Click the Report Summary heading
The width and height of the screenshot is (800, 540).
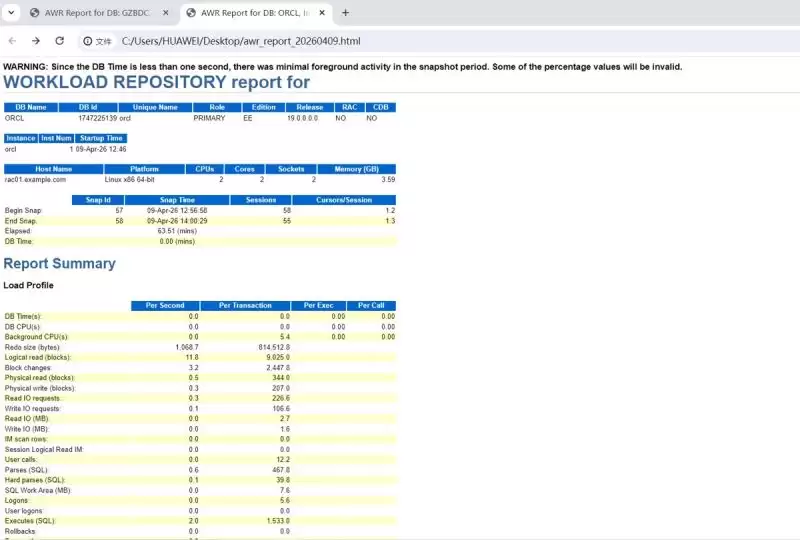point(60,263)
